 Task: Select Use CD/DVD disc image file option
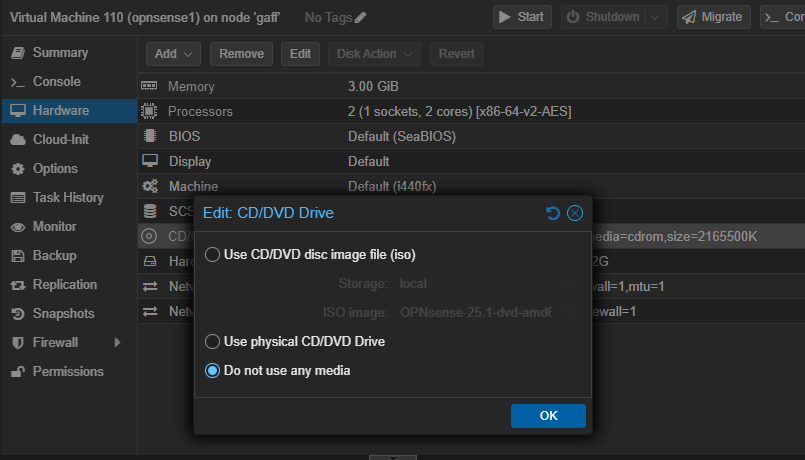(x=212, y=255)
